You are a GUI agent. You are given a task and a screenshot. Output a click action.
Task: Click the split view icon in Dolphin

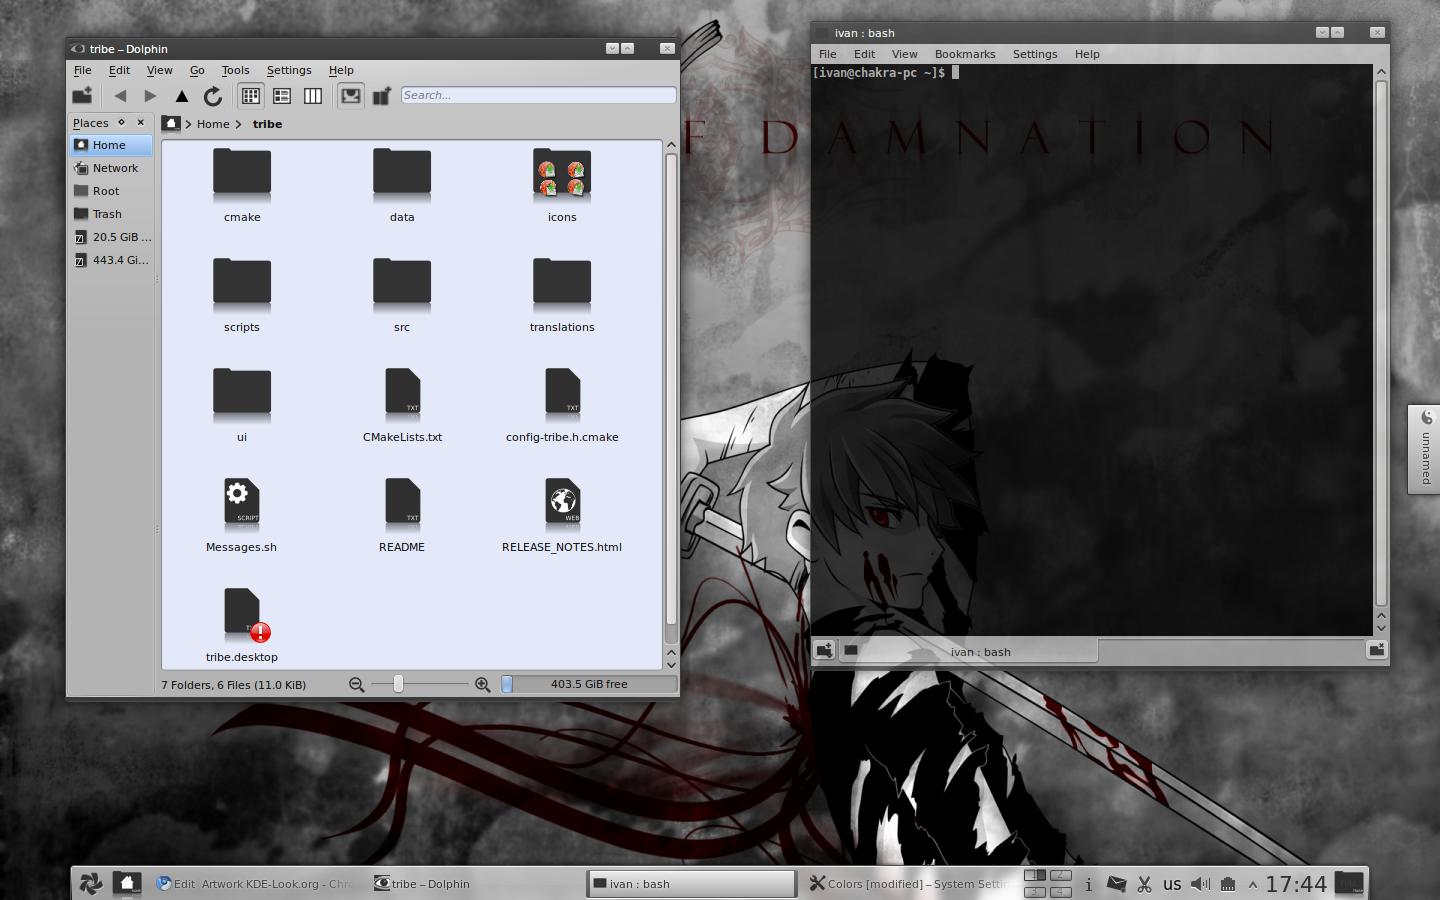tap(381, 96)
